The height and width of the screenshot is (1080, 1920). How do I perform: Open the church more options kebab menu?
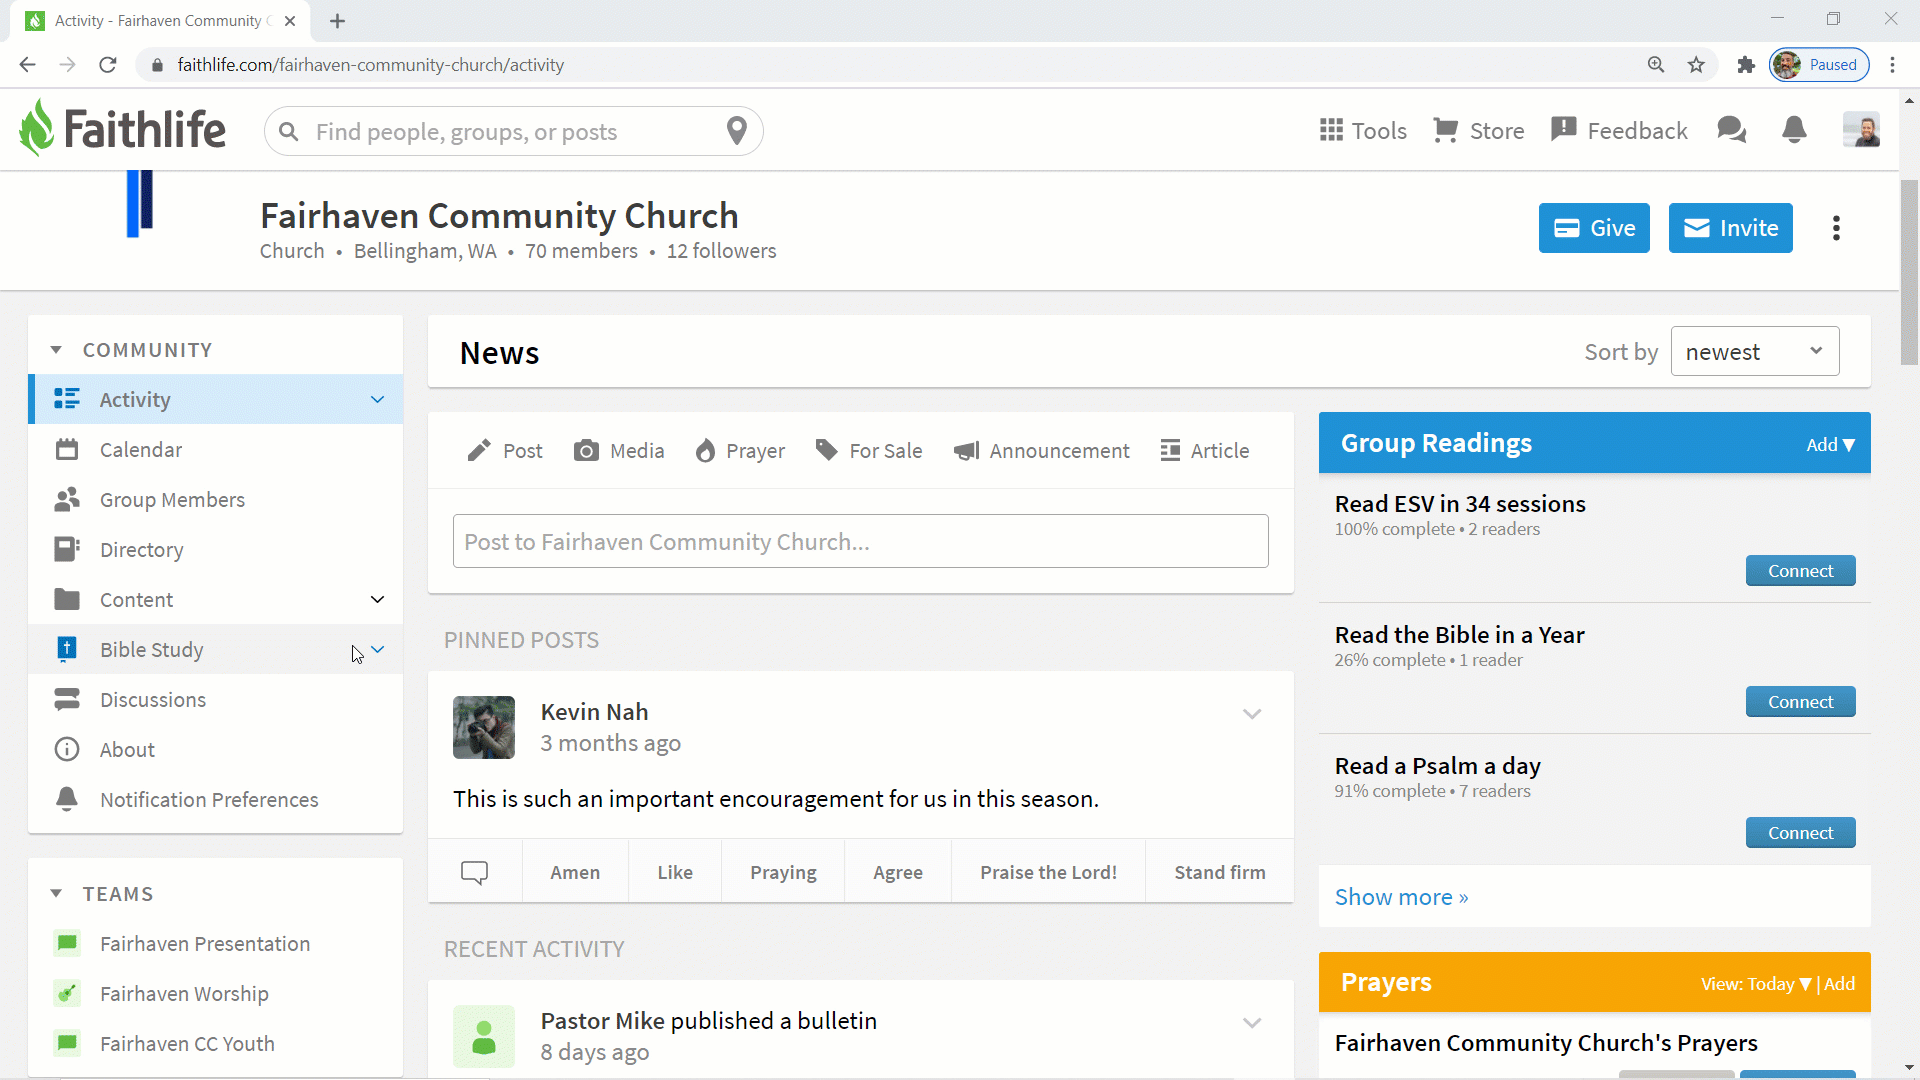click(1836, 228)
